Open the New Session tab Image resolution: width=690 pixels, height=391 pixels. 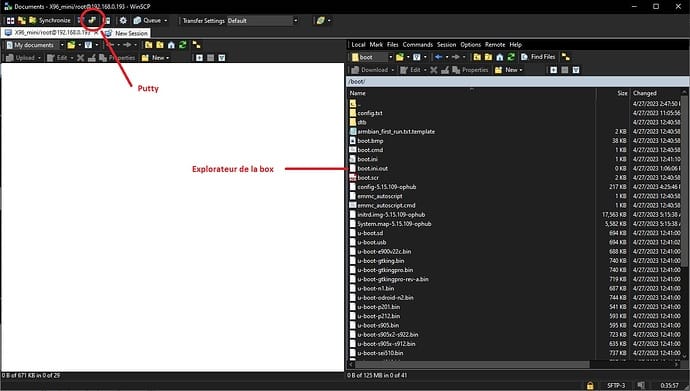[x=126, y=33]
